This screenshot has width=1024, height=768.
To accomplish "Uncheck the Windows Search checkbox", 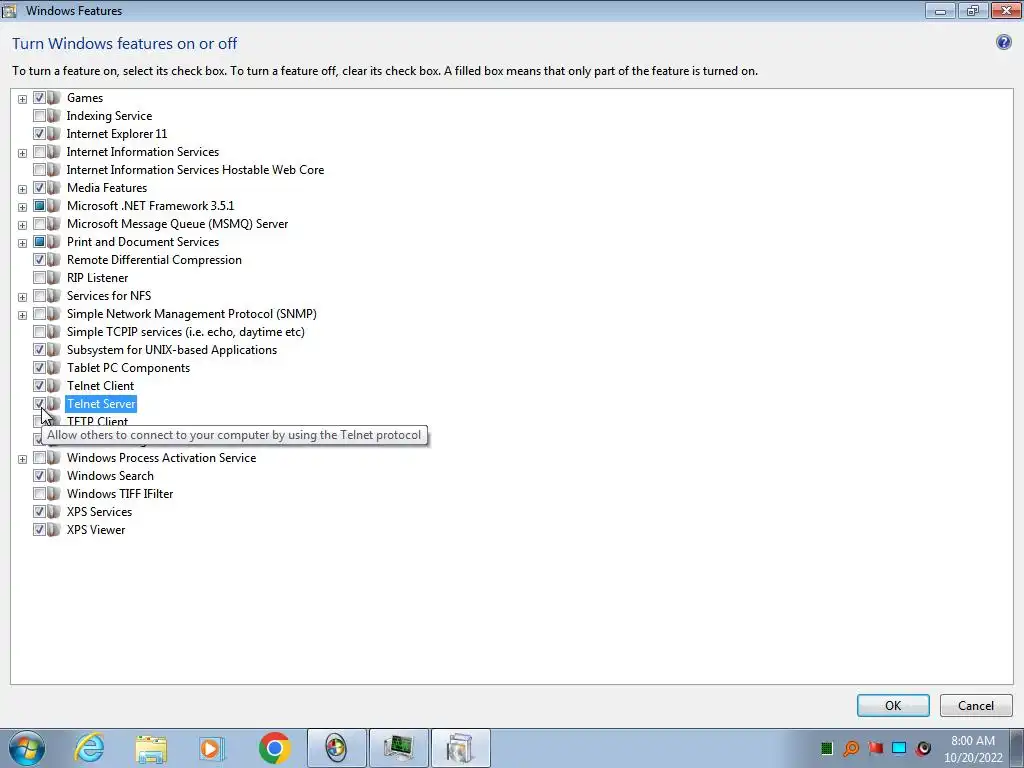I will click(39, 476).
